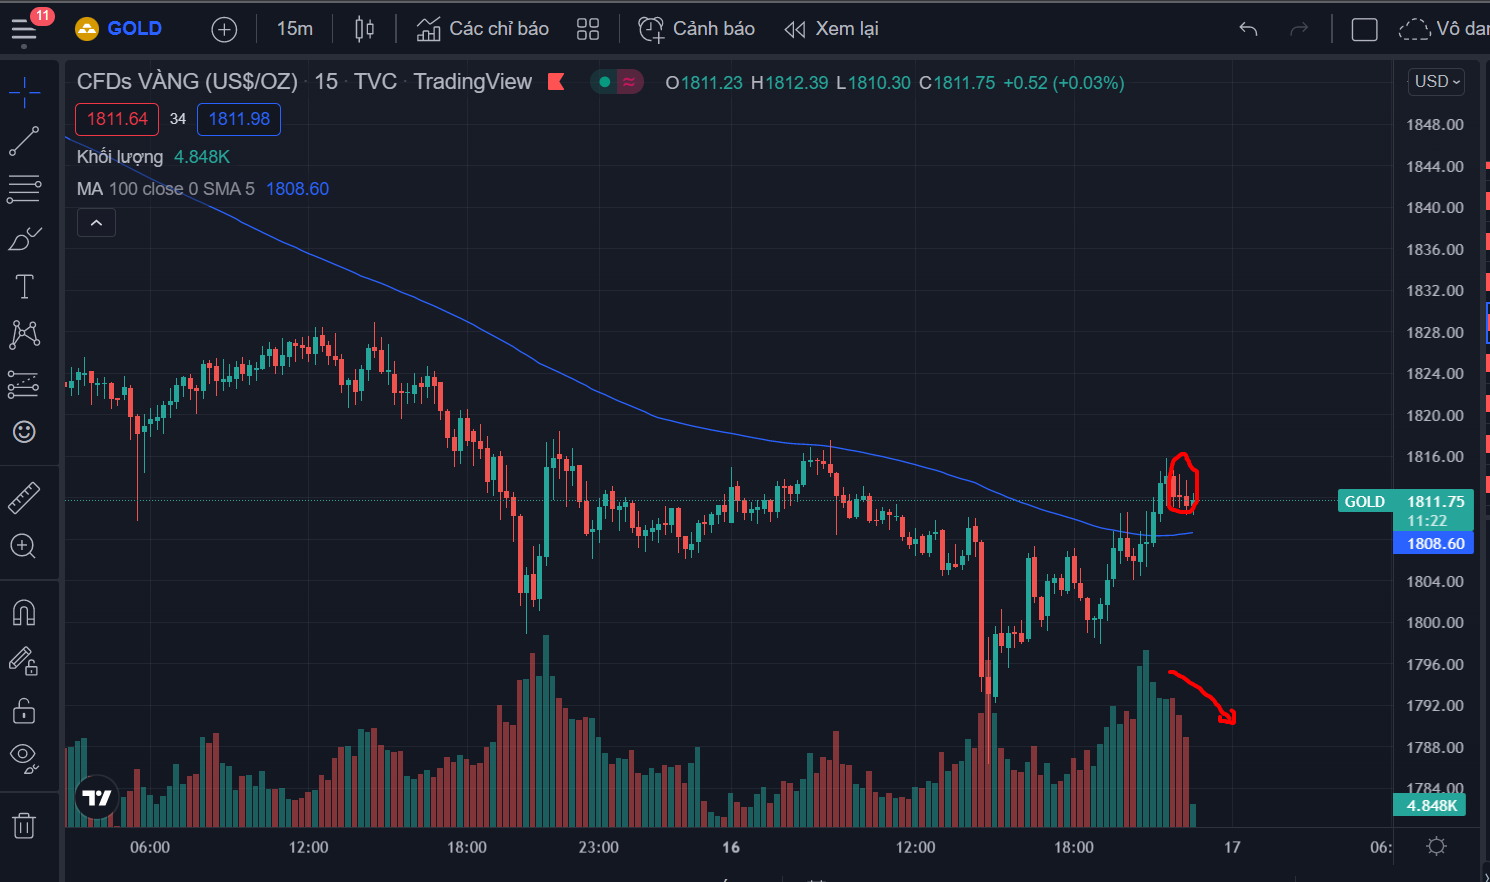The width and height of the screenshot is (1490, 882).
Task: Collapse the indicator legend with chevron
Action: pyautogui.click(x=96, y=223)
